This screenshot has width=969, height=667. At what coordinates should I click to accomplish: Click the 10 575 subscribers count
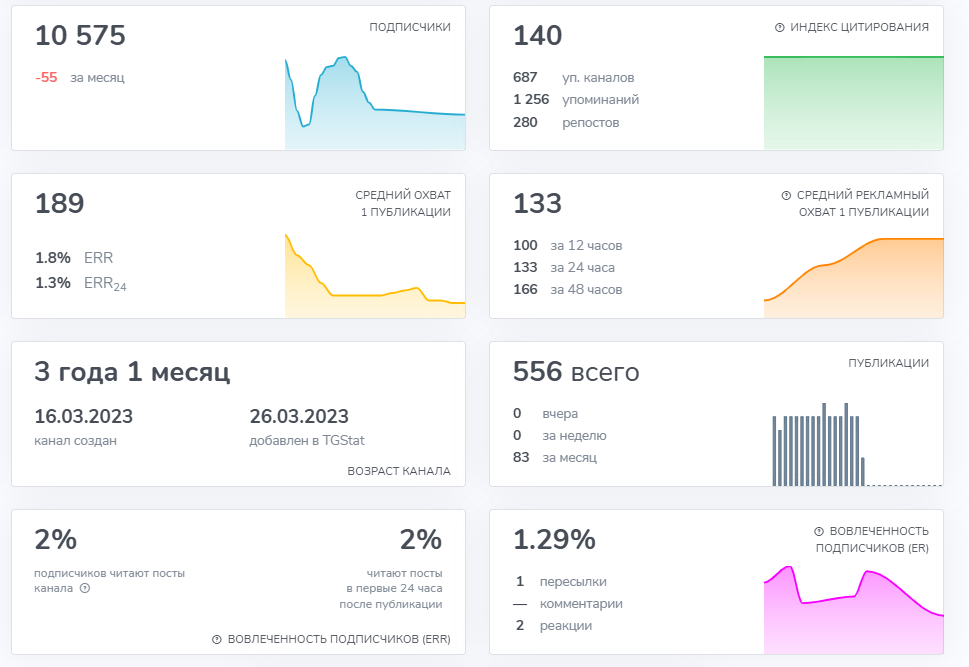click(80, 36)
